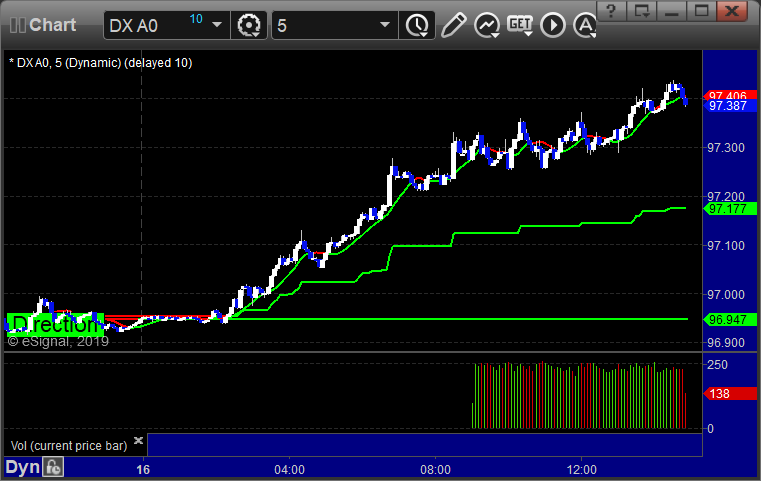Click the 04:00 time axis marker

click(289, 468)
